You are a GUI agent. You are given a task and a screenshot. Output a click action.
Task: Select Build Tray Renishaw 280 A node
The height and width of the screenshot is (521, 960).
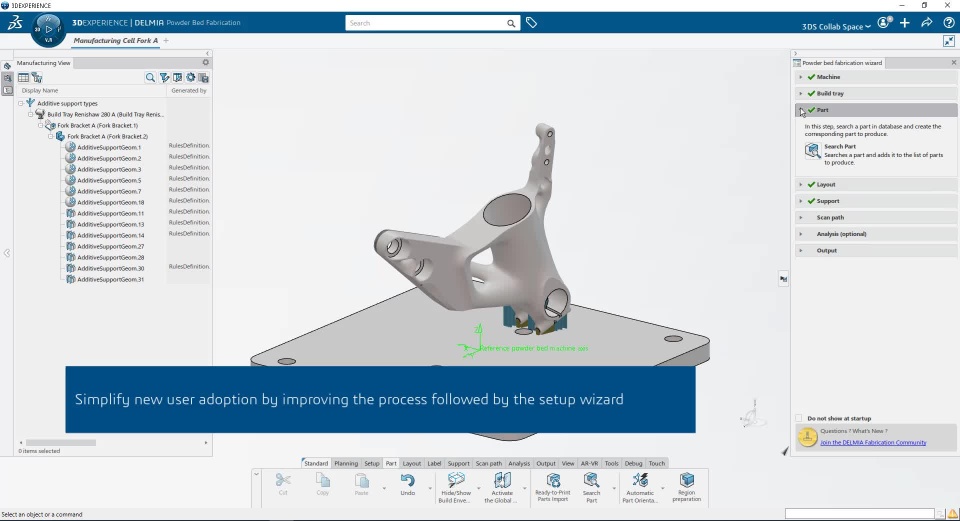[x=105, y=114]
